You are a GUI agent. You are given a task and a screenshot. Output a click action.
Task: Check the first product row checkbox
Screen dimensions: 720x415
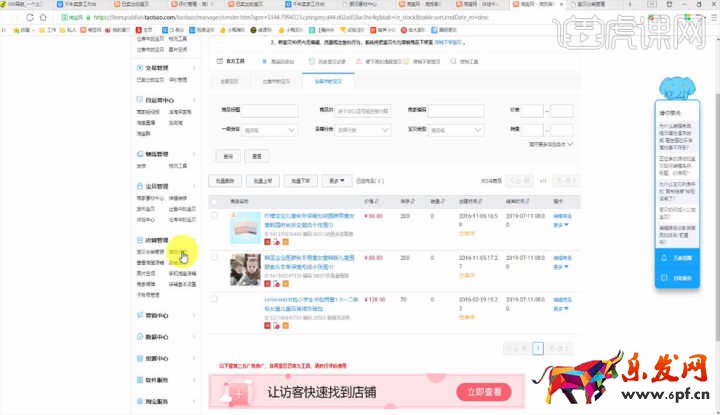pos(215,216)
